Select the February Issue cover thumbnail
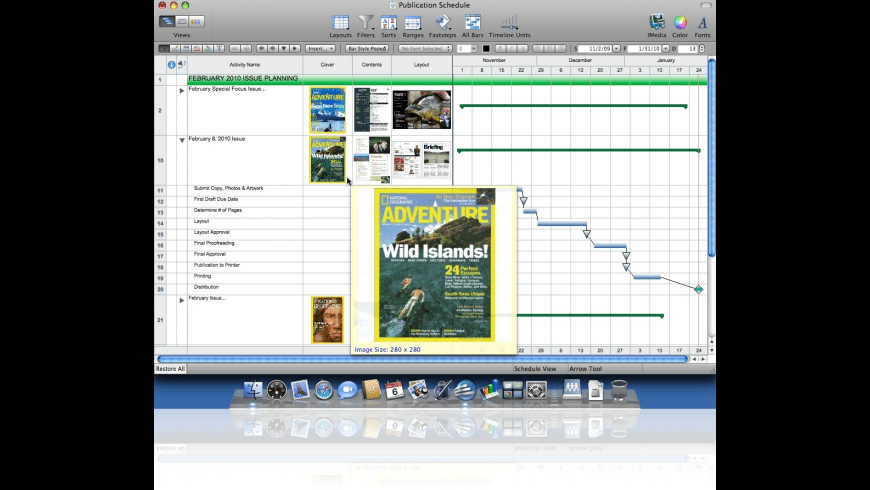The width and height of the screenshot is (870, 490). pyautogui.click(x=327, y=320)
